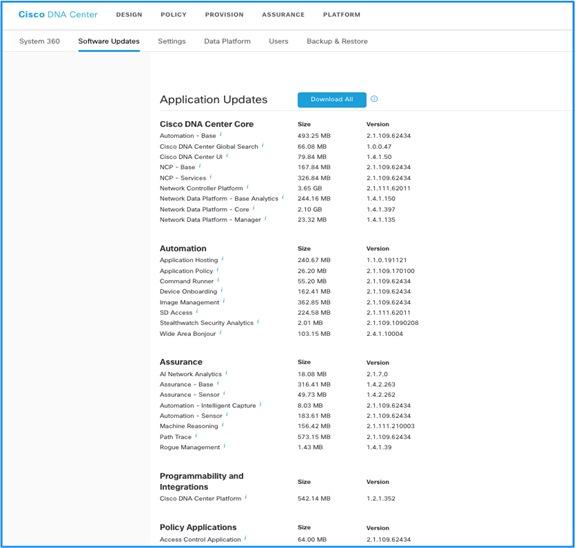
Task: Switch to the System 360 tab
Action: click(x=39, y=41)
